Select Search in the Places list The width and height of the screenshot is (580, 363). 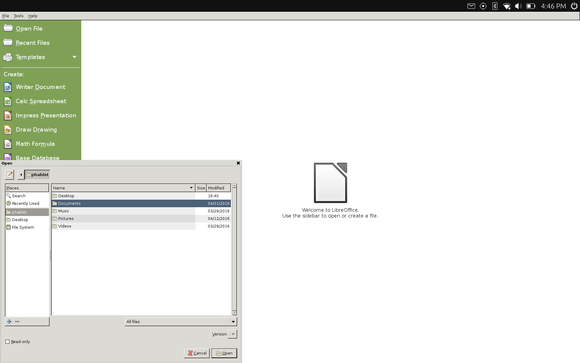click(27, 196)
